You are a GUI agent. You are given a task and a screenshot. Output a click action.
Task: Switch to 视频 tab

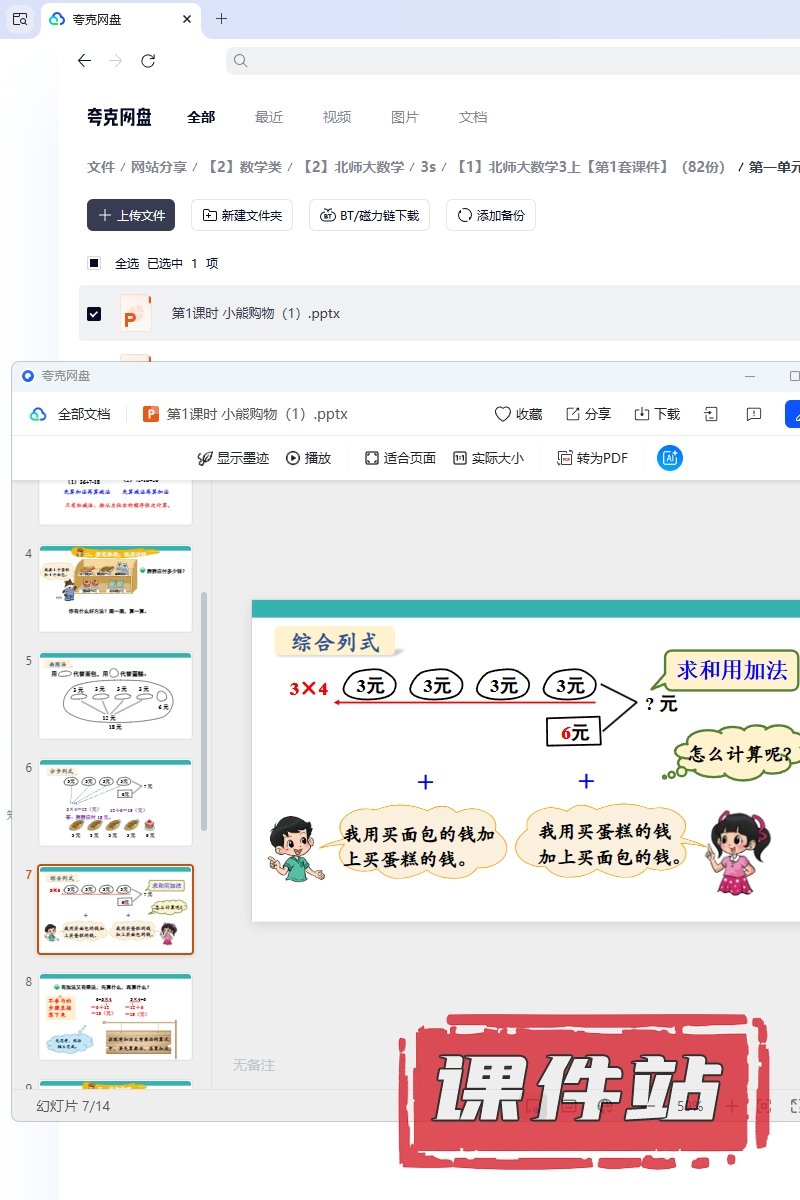coord(337,117)
